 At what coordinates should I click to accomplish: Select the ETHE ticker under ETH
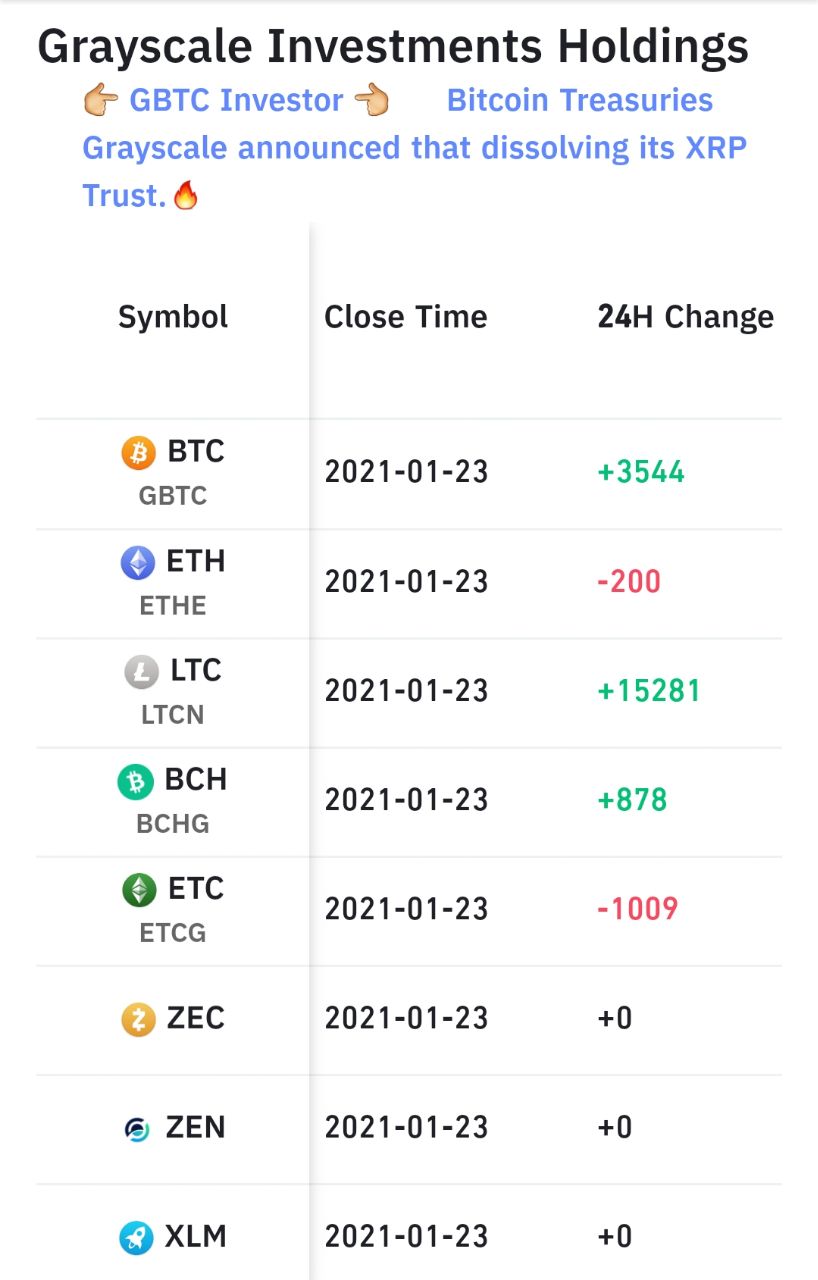pos(173,606)
